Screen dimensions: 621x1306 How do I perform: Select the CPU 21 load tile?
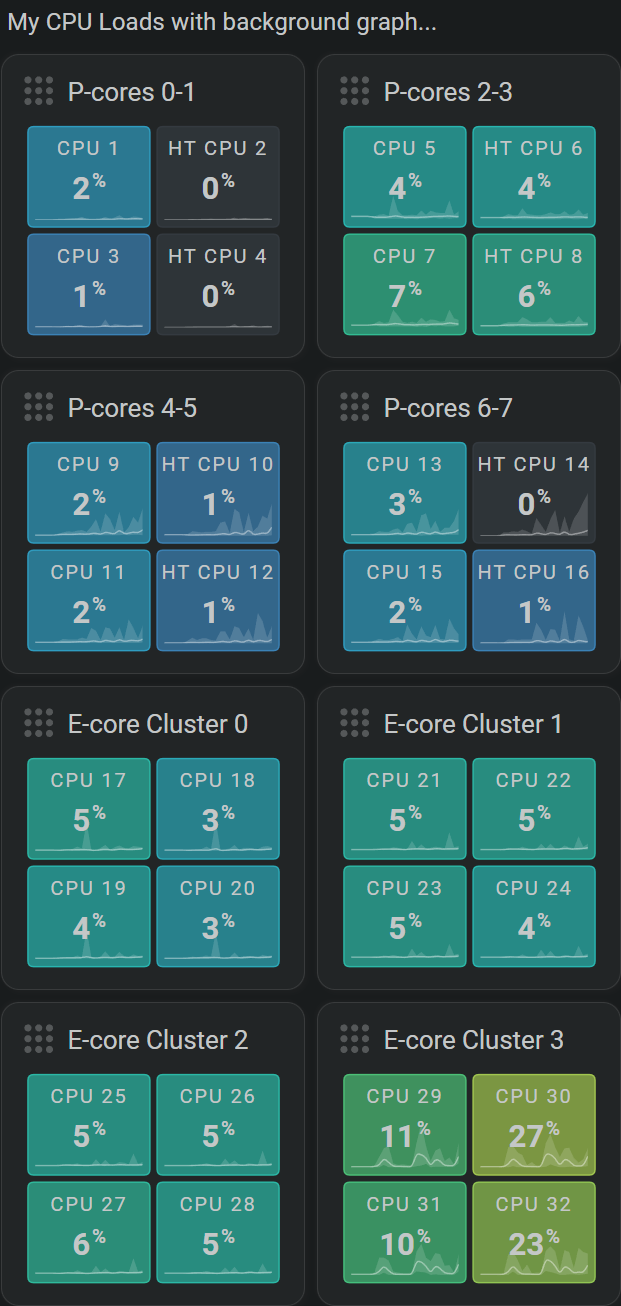pyautogui.click(x=405, y=808)
